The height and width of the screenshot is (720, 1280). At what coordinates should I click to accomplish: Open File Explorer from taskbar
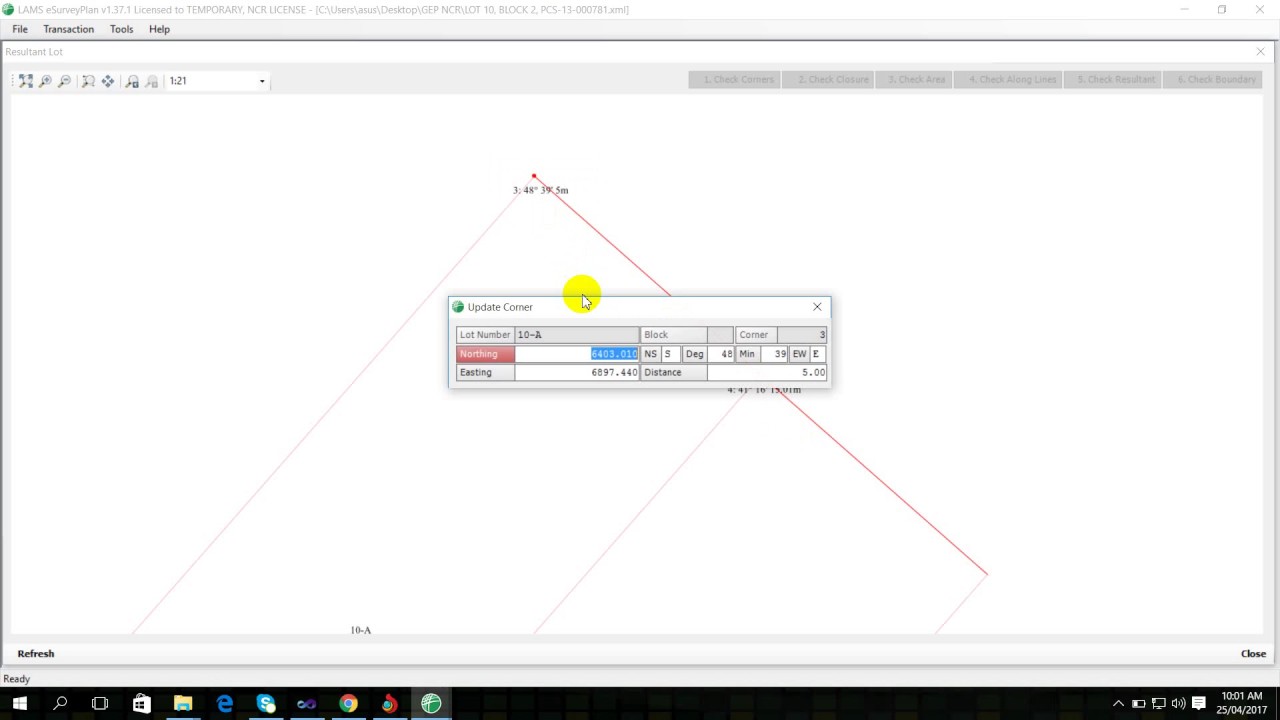click(x=183, y=704)
